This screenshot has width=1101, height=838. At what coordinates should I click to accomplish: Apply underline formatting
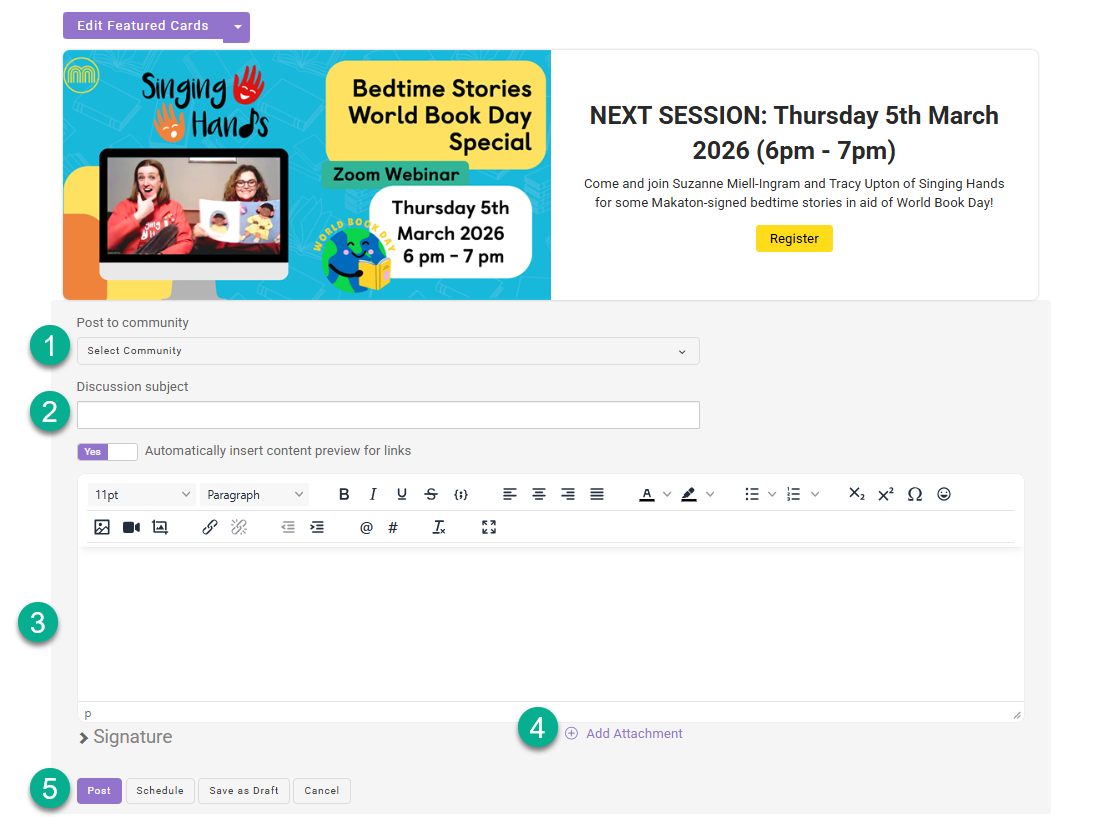pyautogui.click(x=402, y=495)
